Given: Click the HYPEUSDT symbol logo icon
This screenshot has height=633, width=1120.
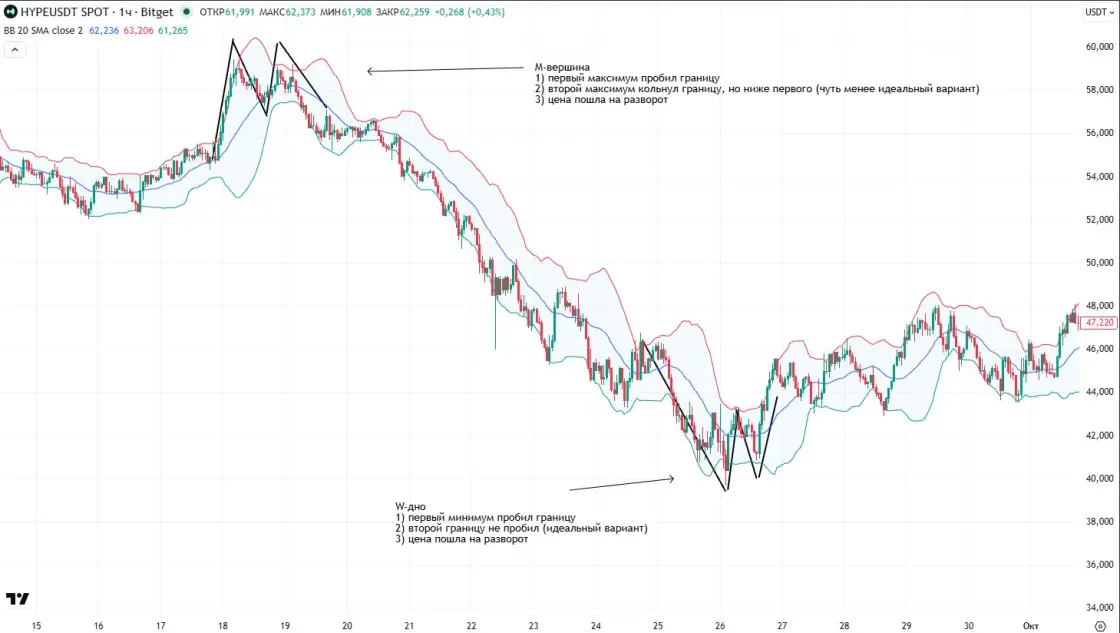Looking at the screenshot, I should 11,11.
